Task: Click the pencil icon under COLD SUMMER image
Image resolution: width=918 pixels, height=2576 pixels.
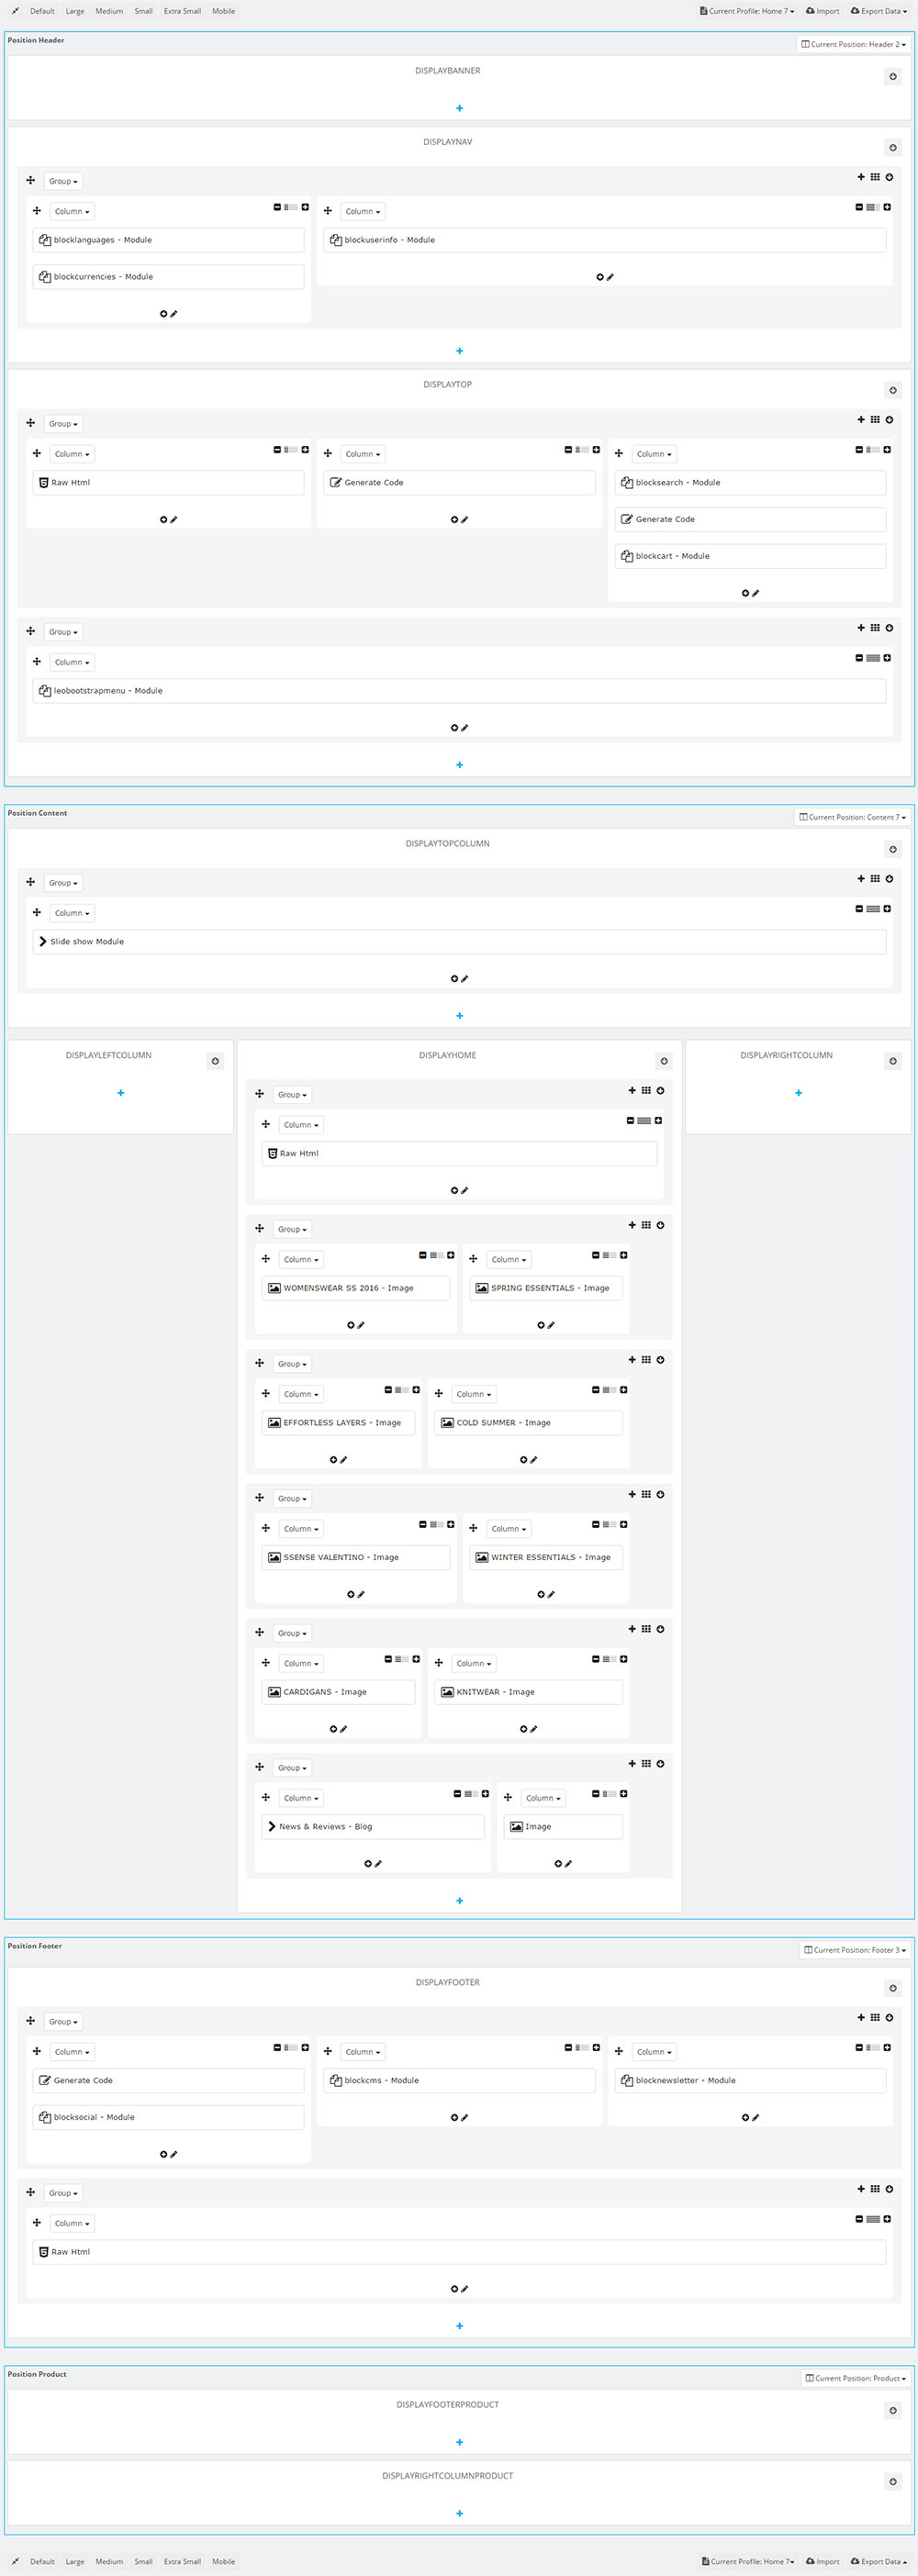Action: pyautogui.click(x=534, y=1460)
